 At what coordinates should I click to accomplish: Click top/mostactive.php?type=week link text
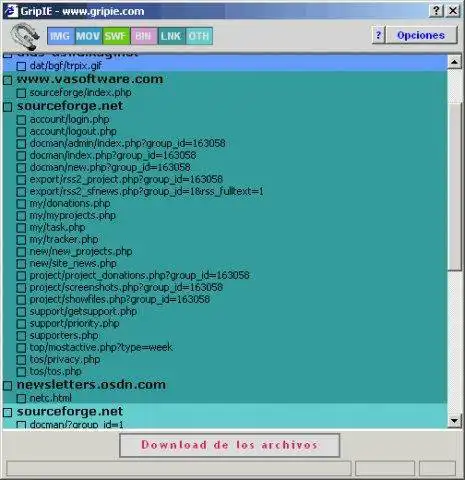point(101,347)
